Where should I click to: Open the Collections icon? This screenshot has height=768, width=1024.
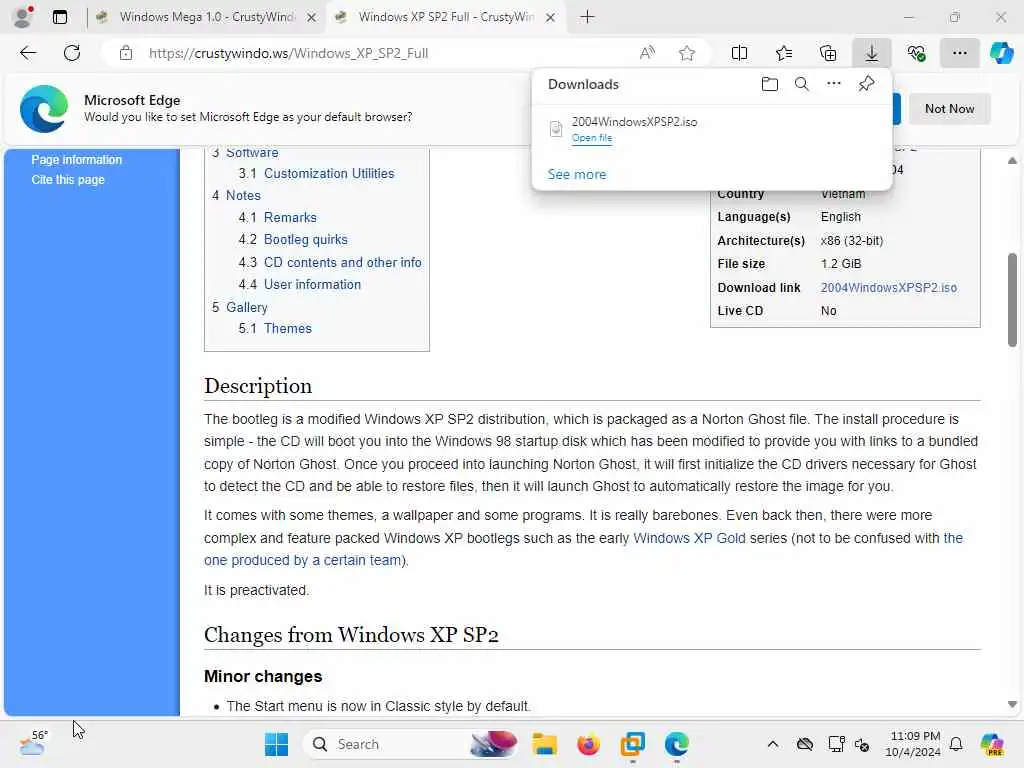(x=828, y=53)
